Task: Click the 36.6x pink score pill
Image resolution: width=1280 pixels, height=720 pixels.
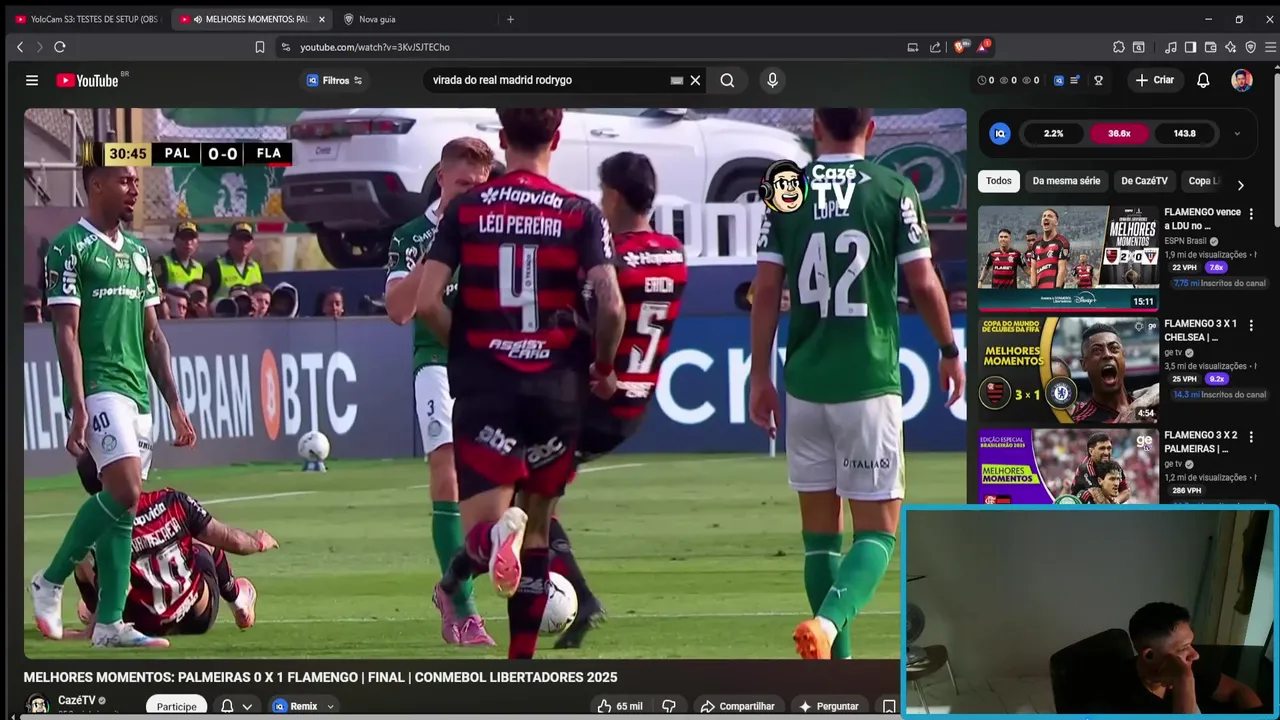Action: (x=1119, y=134)
